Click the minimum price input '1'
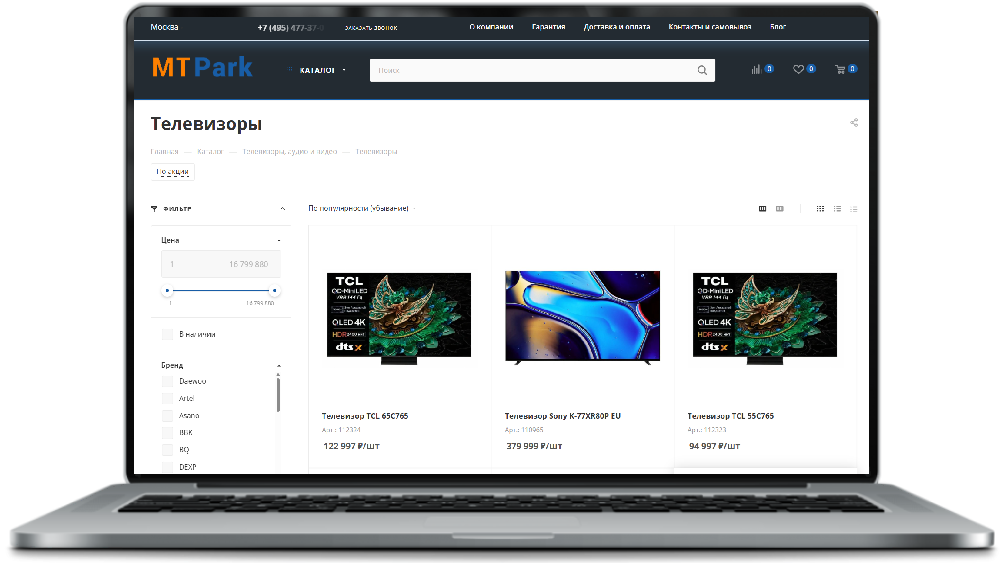 (189, 264)
